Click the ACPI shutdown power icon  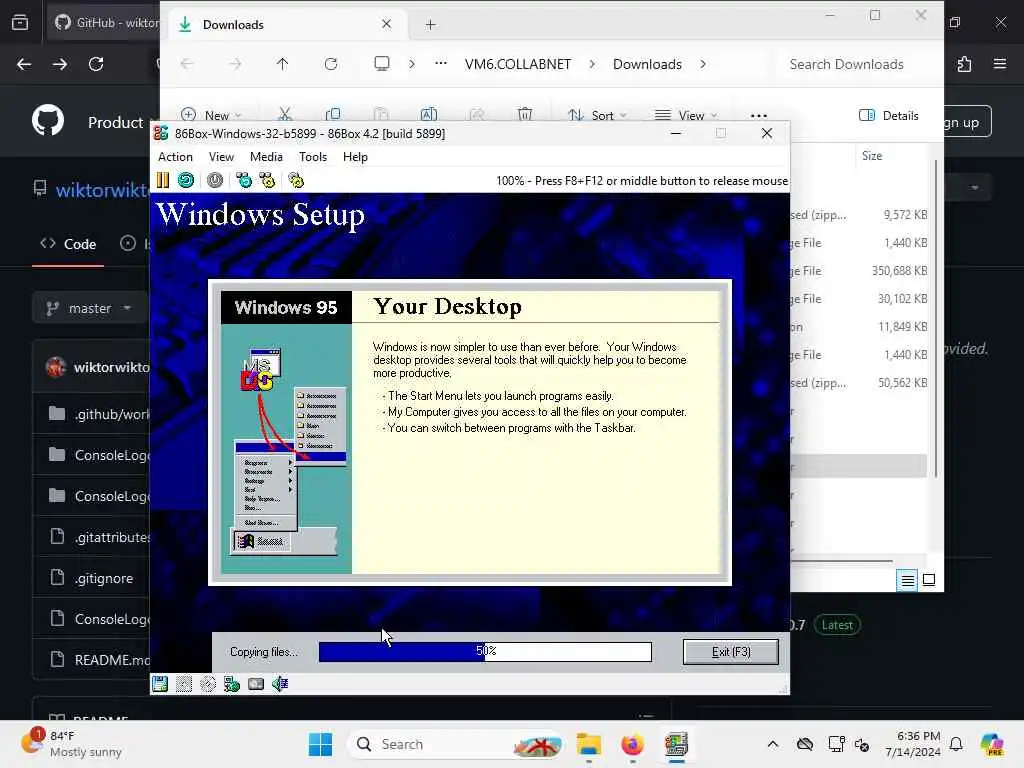215,180
